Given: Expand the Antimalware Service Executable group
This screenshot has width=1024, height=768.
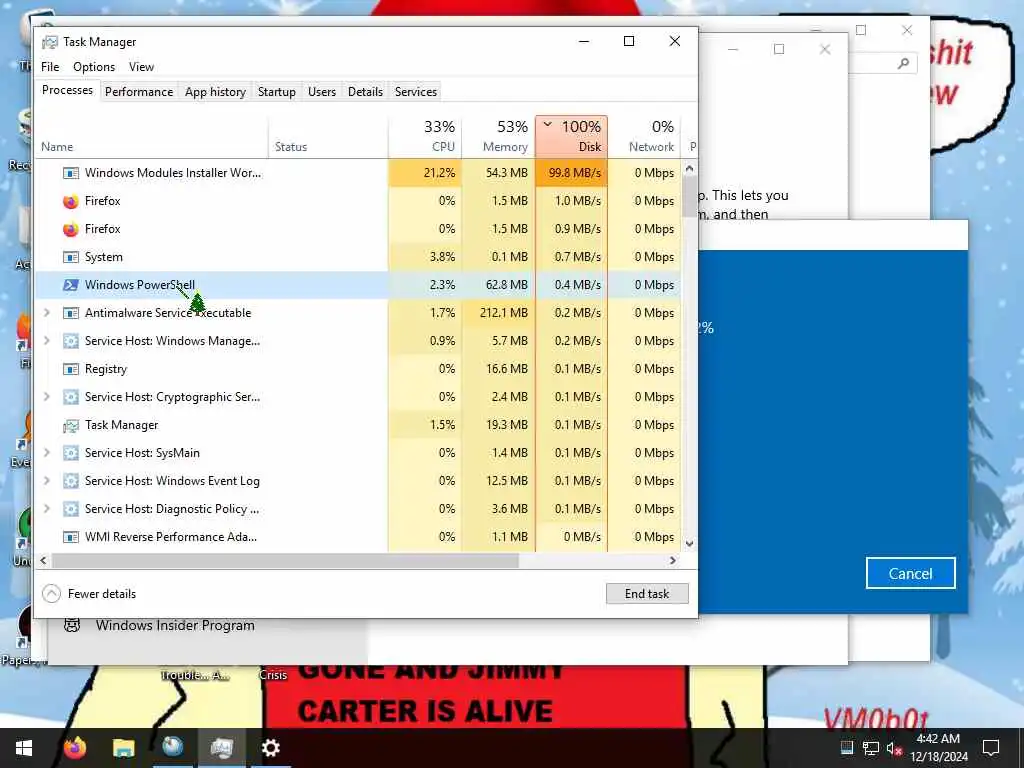Looking at the screenshot, I should [46, 313].
